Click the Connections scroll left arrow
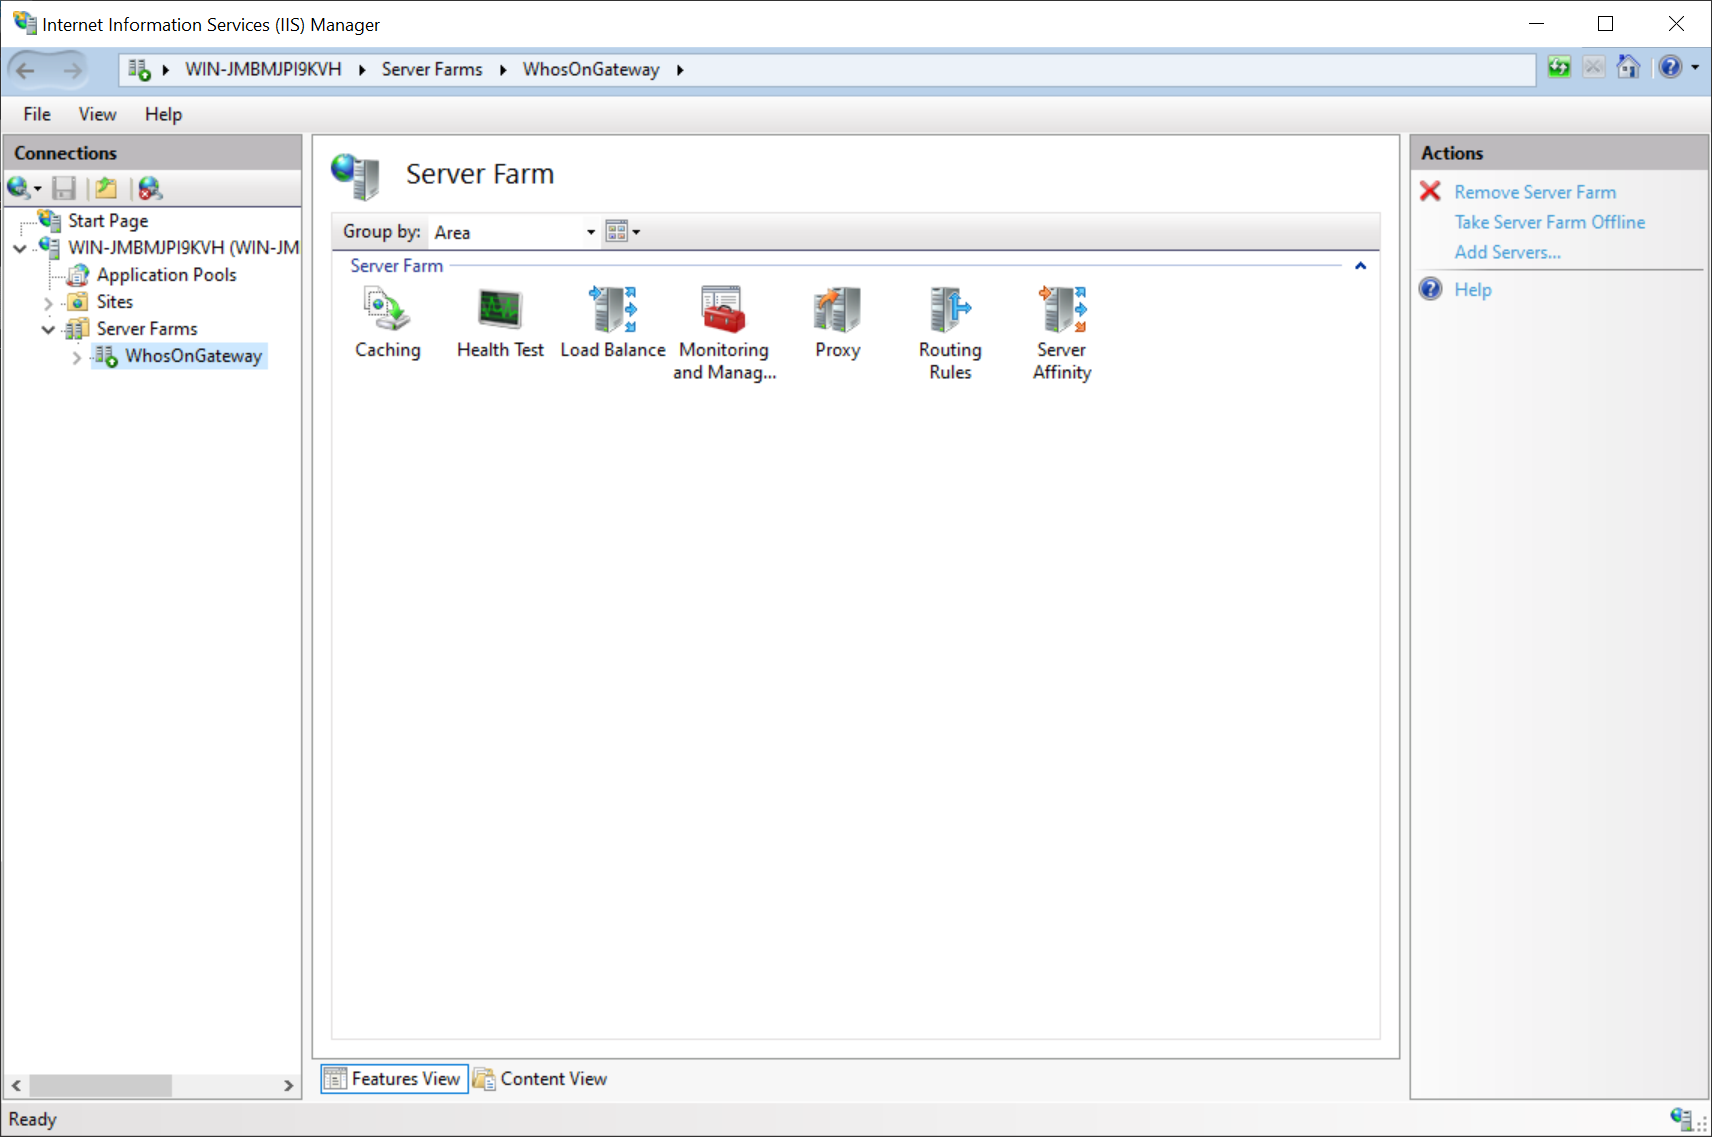Viewport: 1712px width, 1137px height. 16,1085
